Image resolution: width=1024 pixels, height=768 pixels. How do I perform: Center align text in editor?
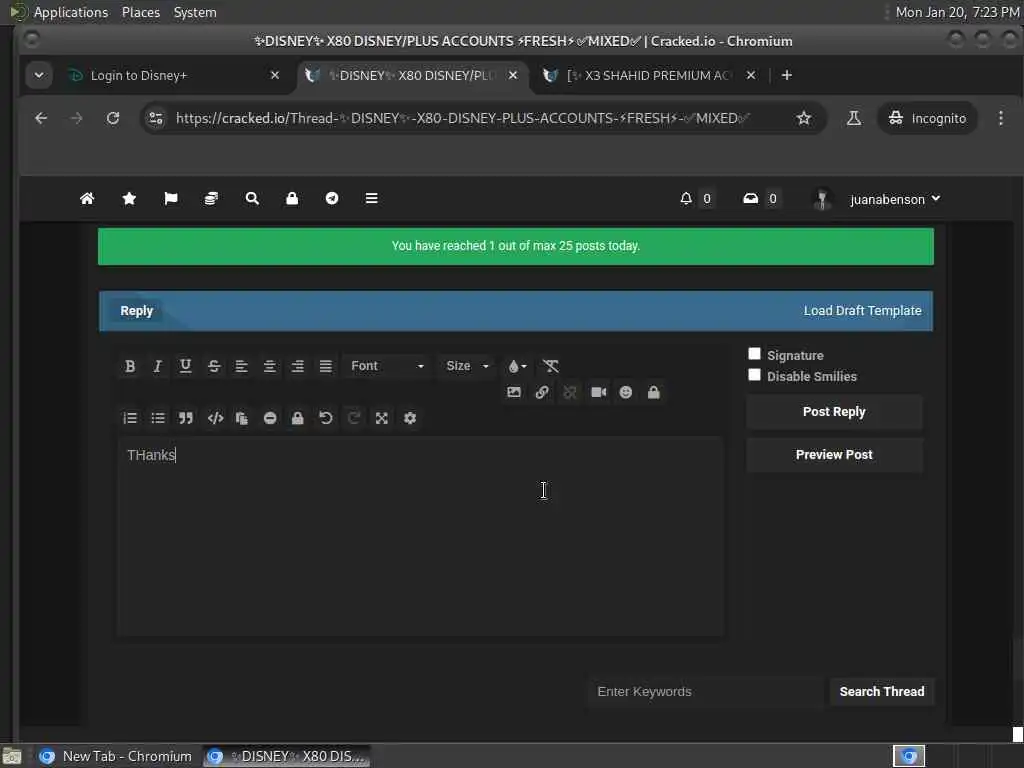pos(270,366)
